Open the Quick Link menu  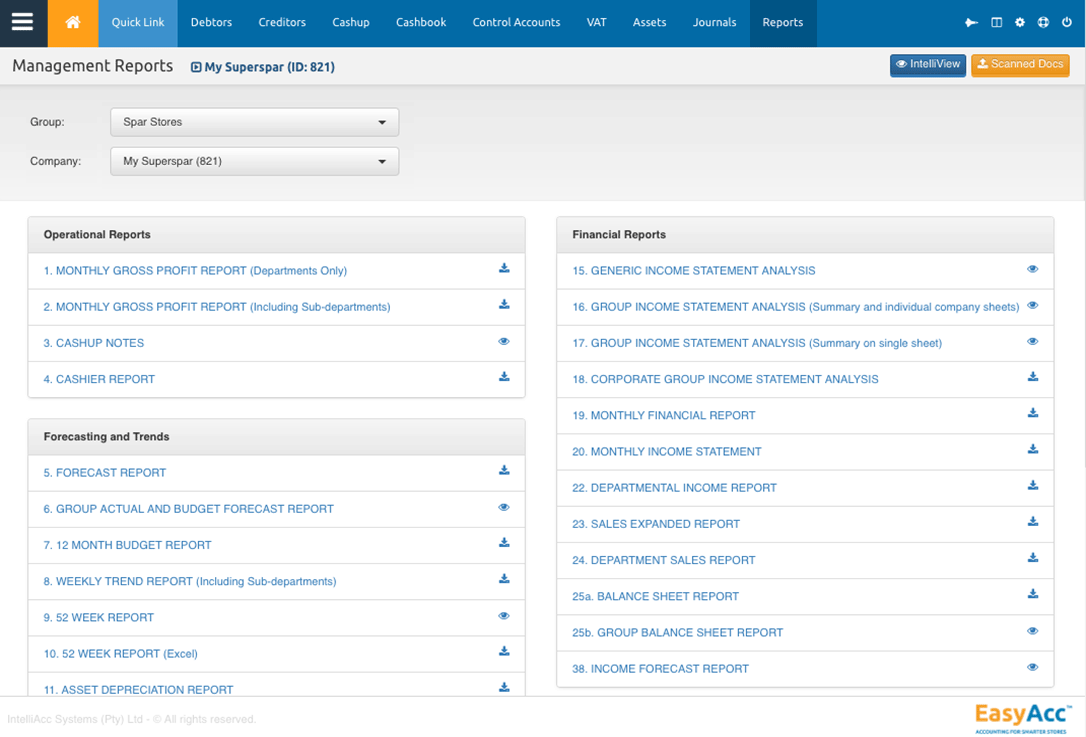tap(138, 23)
